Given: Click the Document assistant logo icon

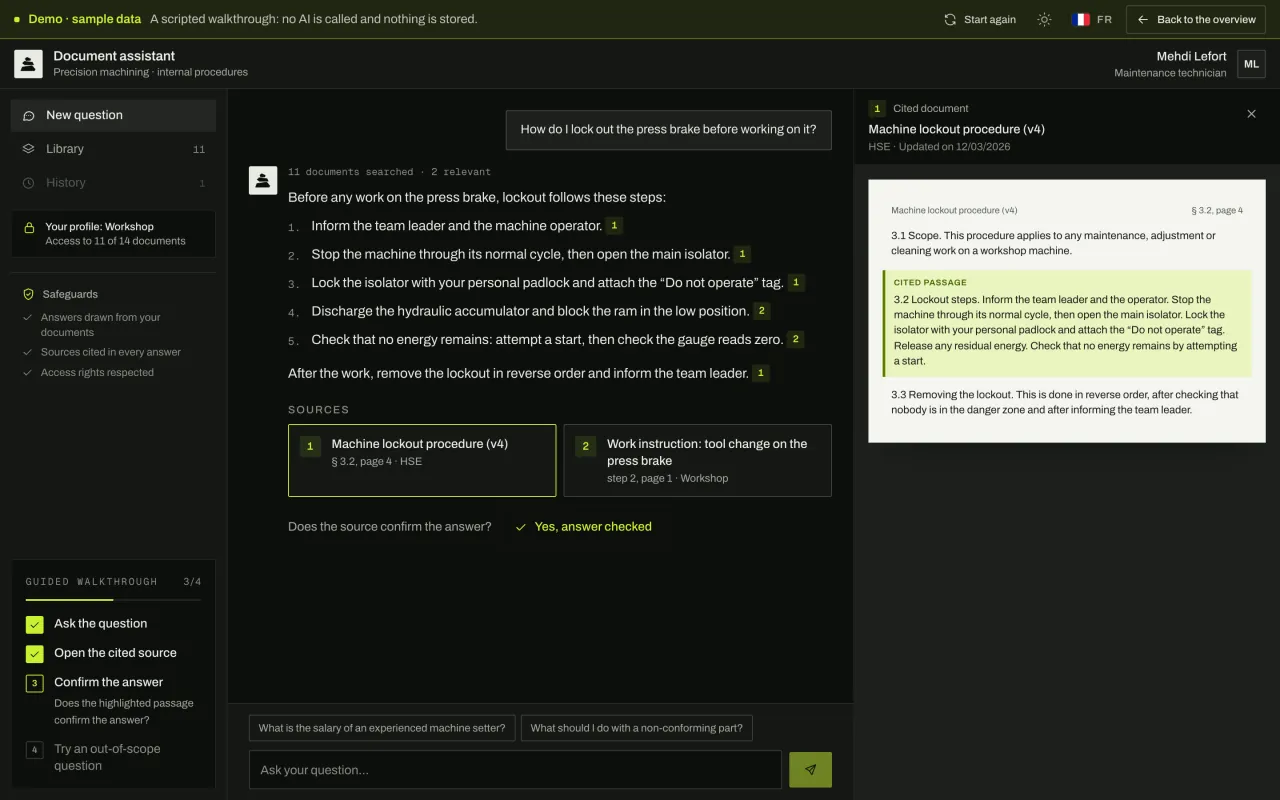Looking at the screenshot, I should pos(28,64).
